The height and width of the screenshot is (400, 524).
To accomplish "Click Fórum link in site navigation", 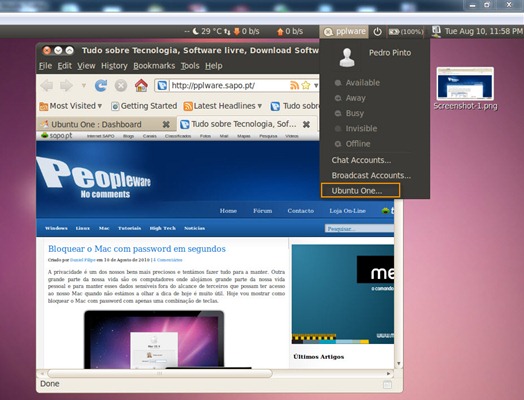I will [x=262, y=211].
